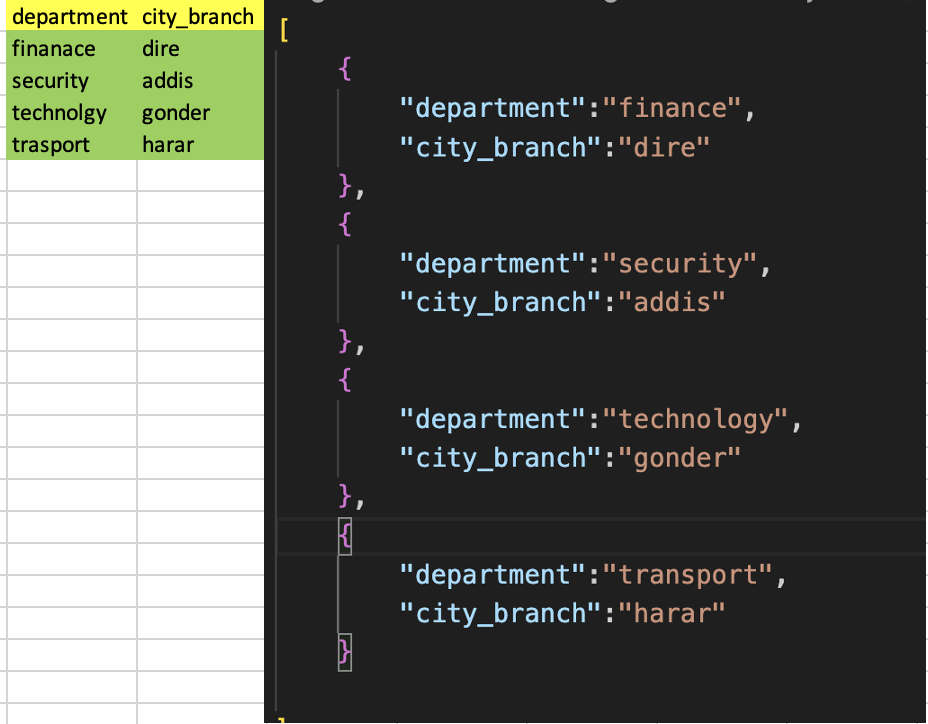928x724 pixels.
Task: Click the 'dire' spreadsheet cell
Action: click(x=200, y=48)
